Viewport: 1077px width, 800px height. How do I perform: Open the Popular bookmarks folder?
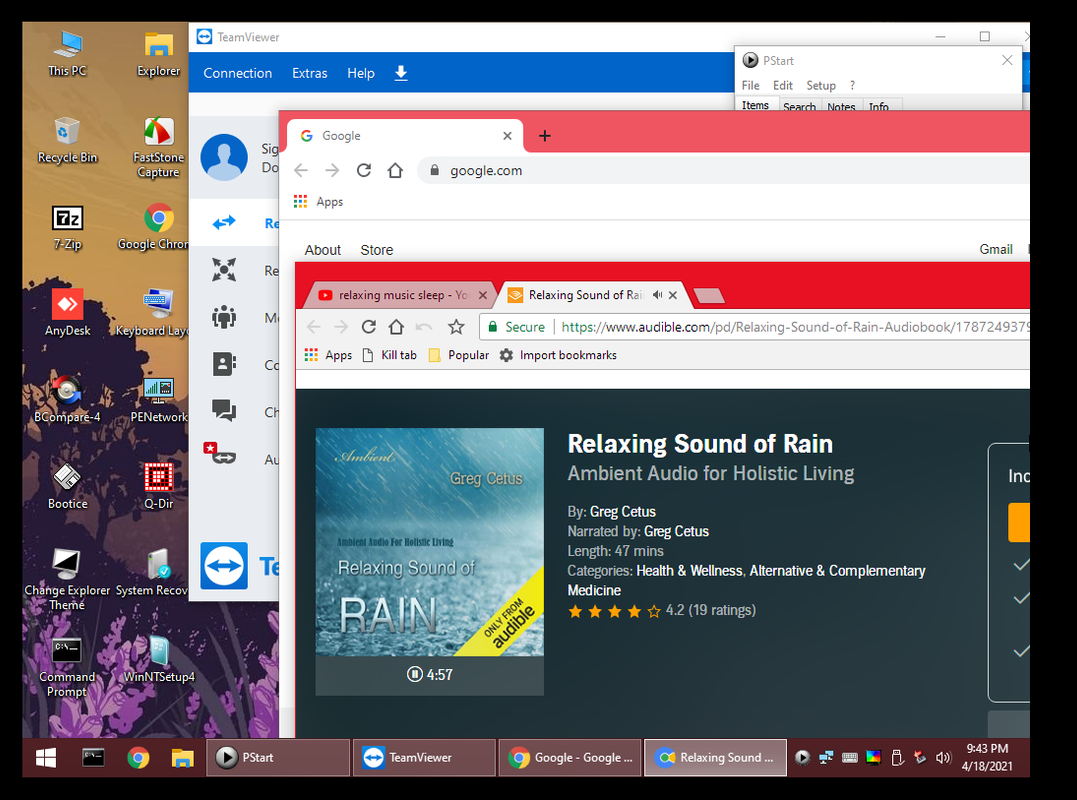click(x=459, y=355)
